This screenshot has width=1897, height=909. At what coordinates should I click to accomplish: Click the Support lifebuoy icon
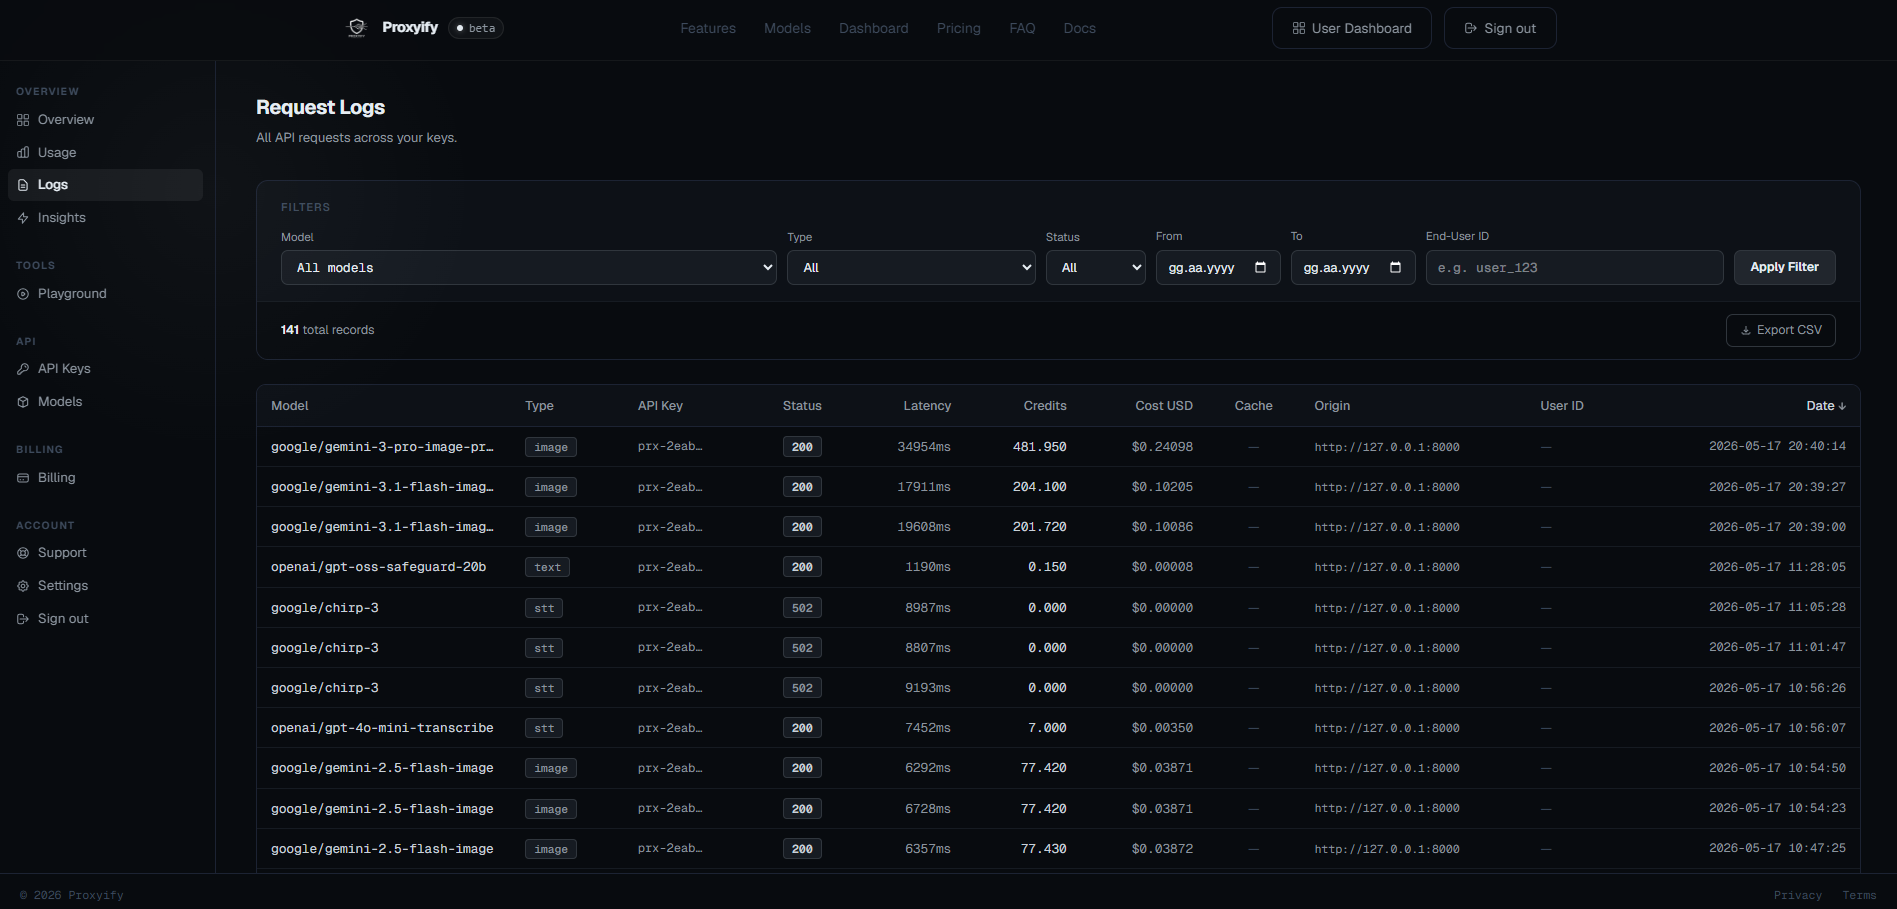[x=23, y=553]
